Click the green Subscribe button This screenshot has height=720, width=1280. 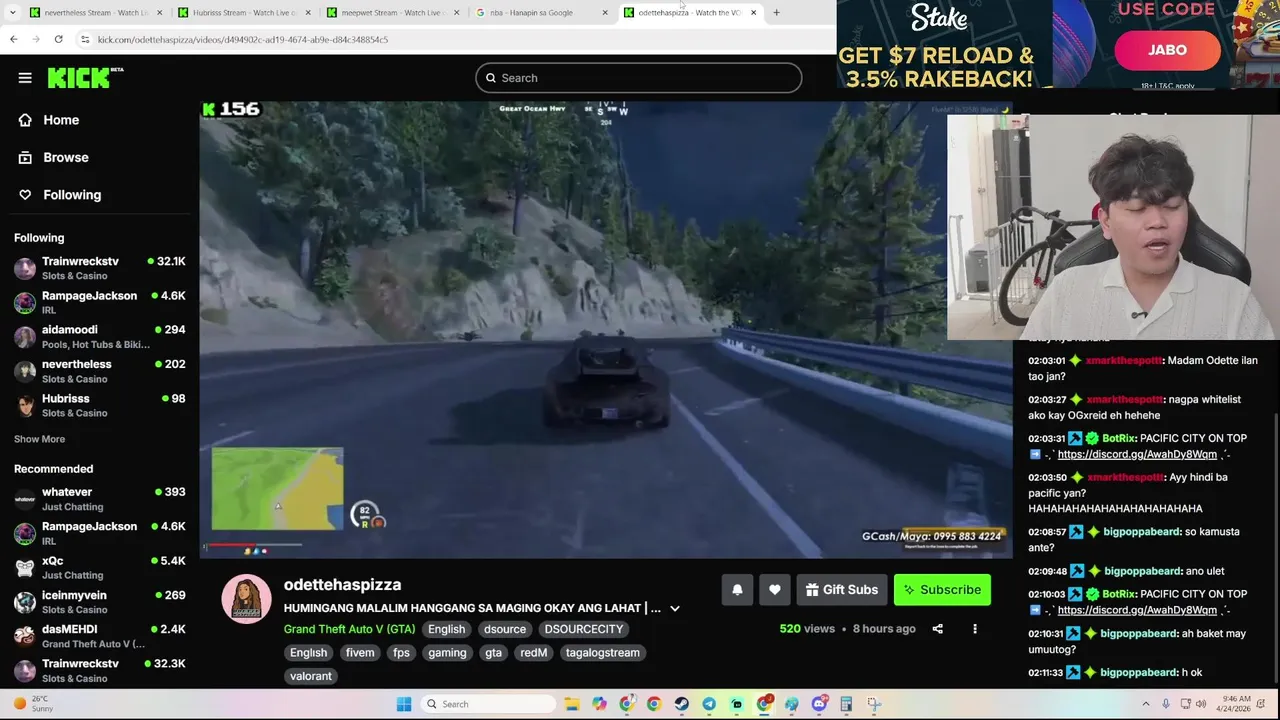[942, 590]
